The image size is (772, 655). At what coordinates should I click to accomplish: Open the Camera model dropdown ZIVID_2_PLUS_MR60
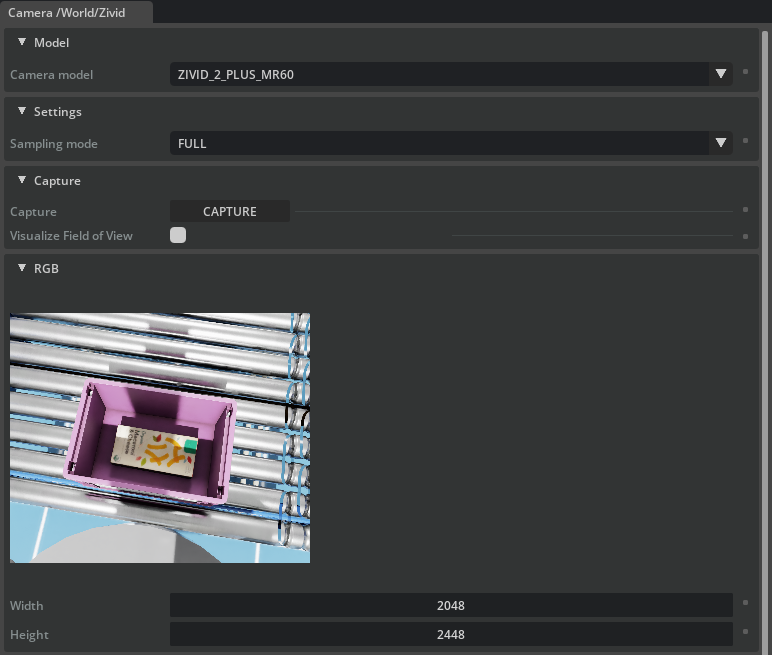point(450,74)
